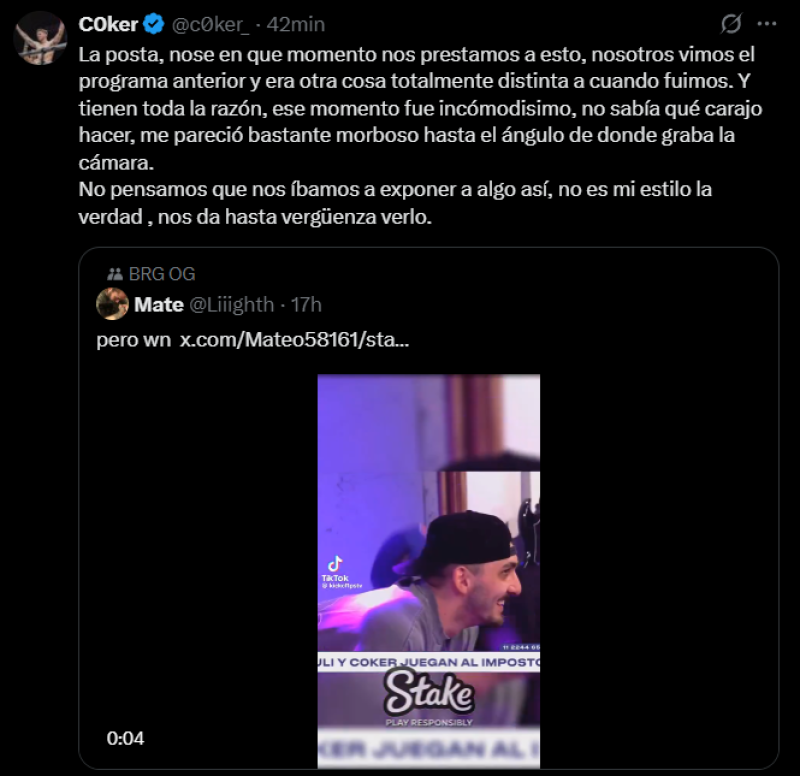Follow the x.com/Mateo58161 link
The width and height of the screenshot is (800, 776).
295,340
